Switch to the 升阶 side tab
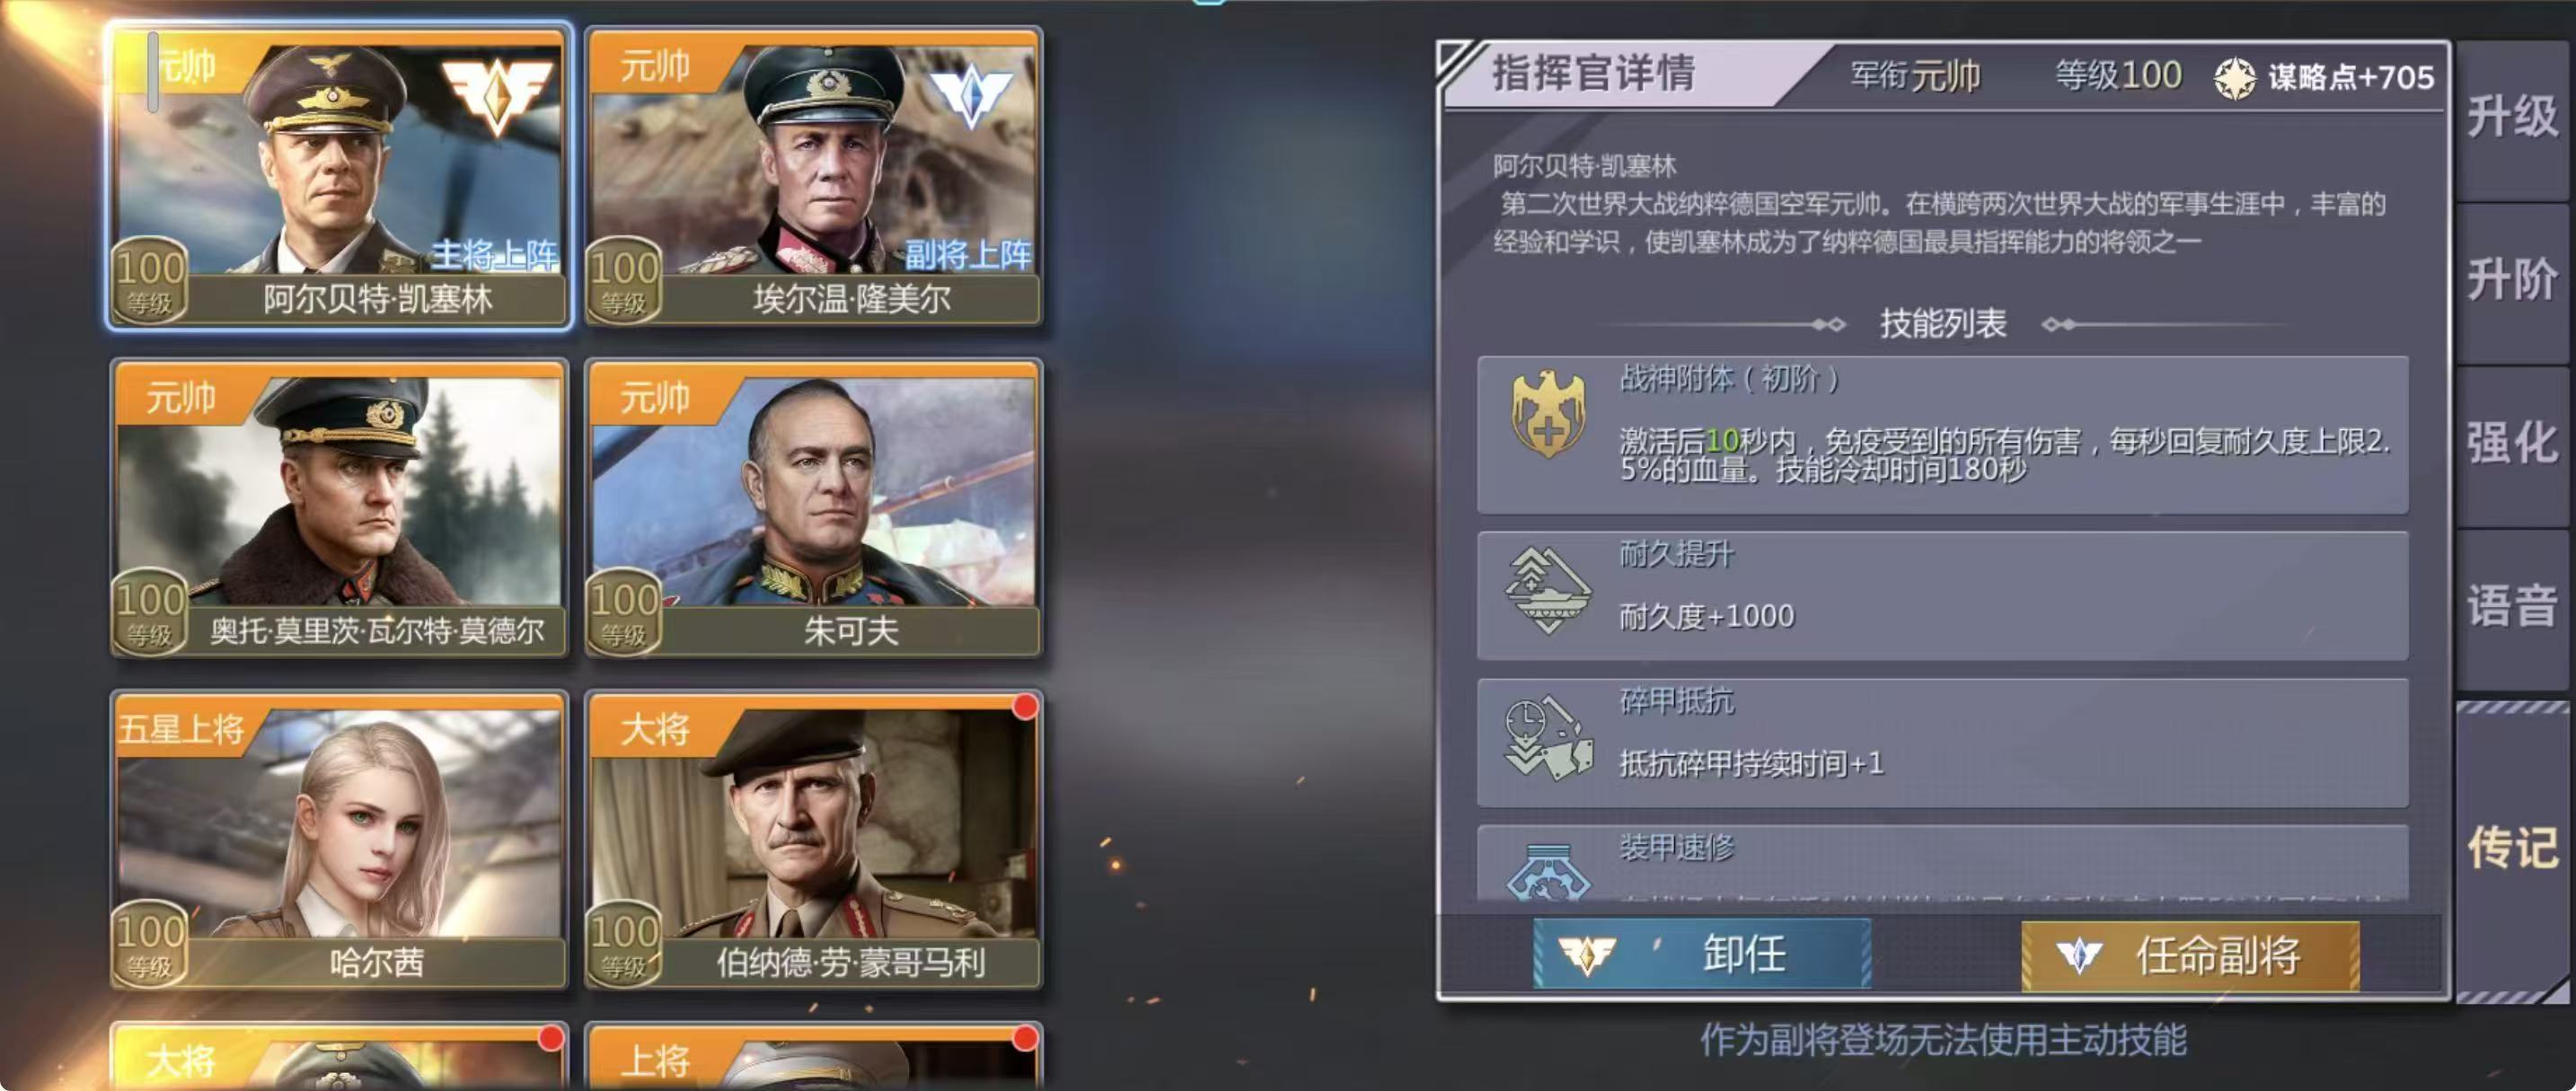The image size is (2576, 1091). coord(2512,282)
